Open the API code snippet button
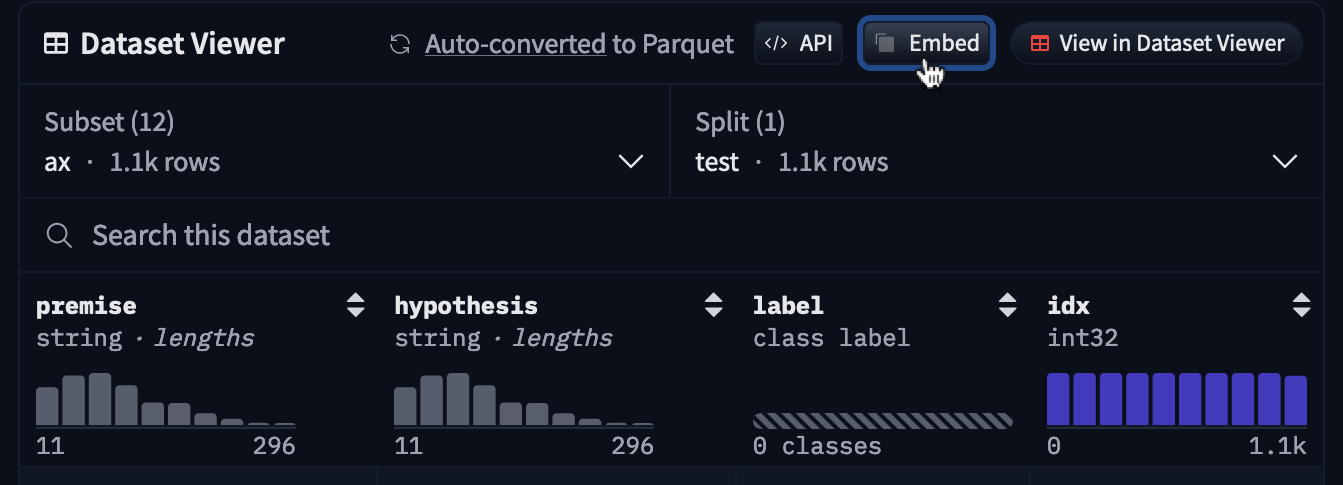1343x485 pixels. click(798, 44)
